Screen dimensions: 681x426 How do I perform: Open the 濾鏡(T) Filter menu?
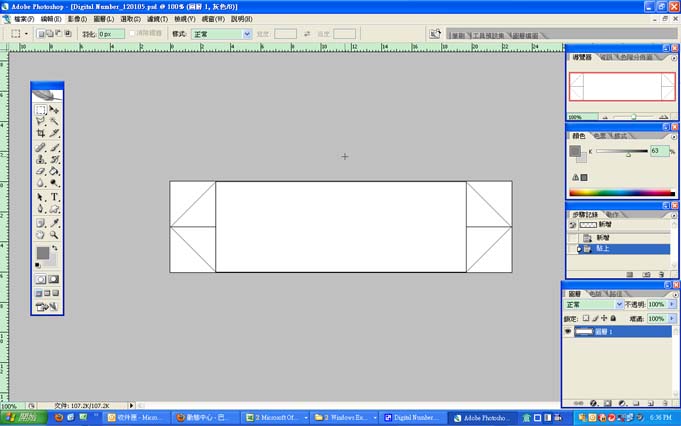[x=157, y=19]
